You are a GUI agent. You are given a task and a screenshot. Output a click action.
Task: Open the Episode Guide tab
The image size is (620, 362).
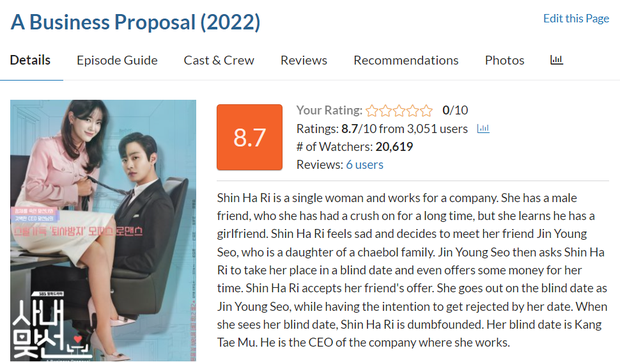coord(117,60)
